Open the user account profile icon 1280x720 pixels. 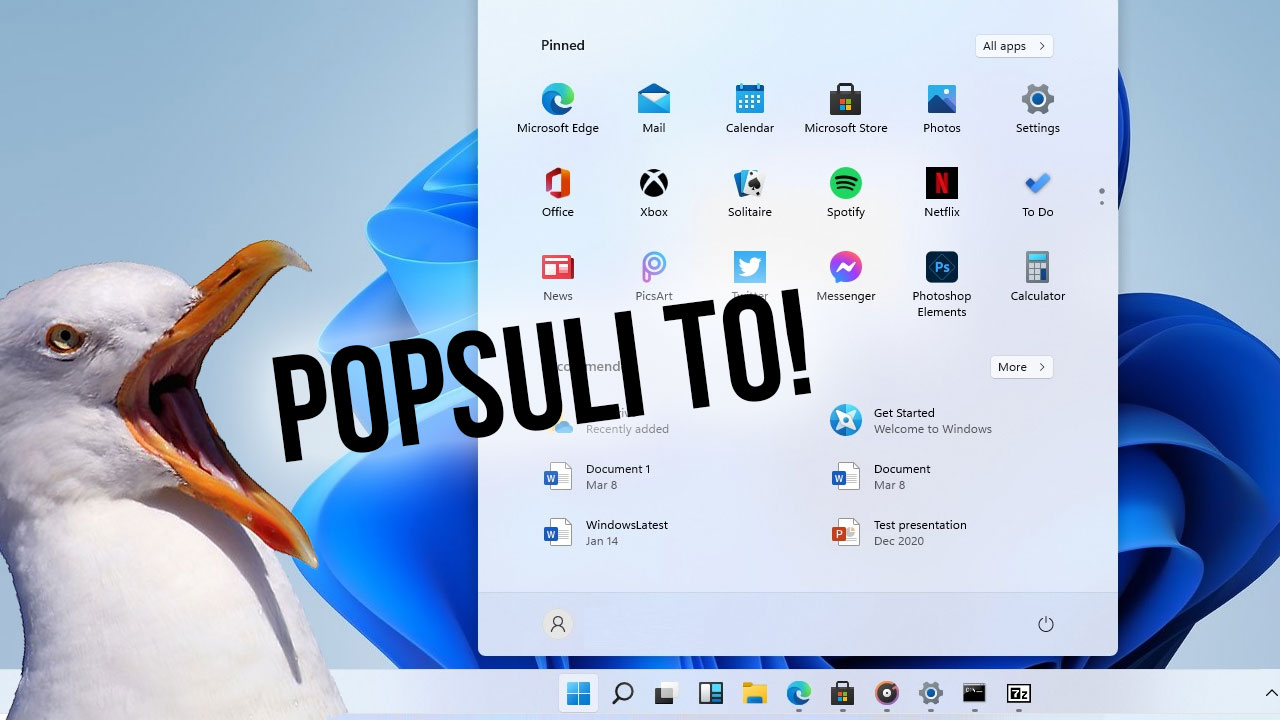point(558,624)
